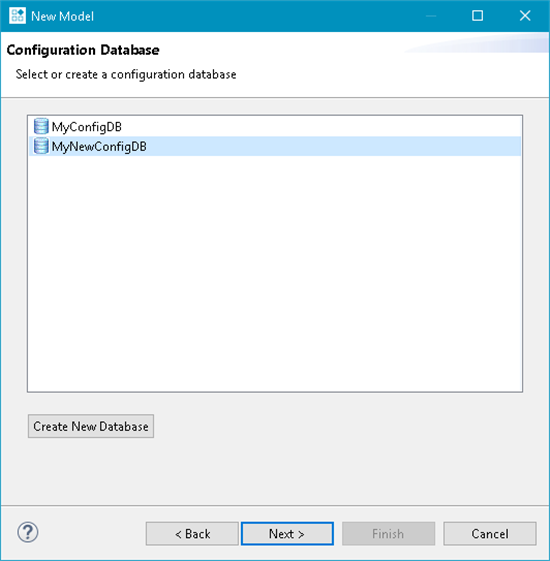Go to previous page with Back button
Screen dimensions: 550x561
click(192, 534)
